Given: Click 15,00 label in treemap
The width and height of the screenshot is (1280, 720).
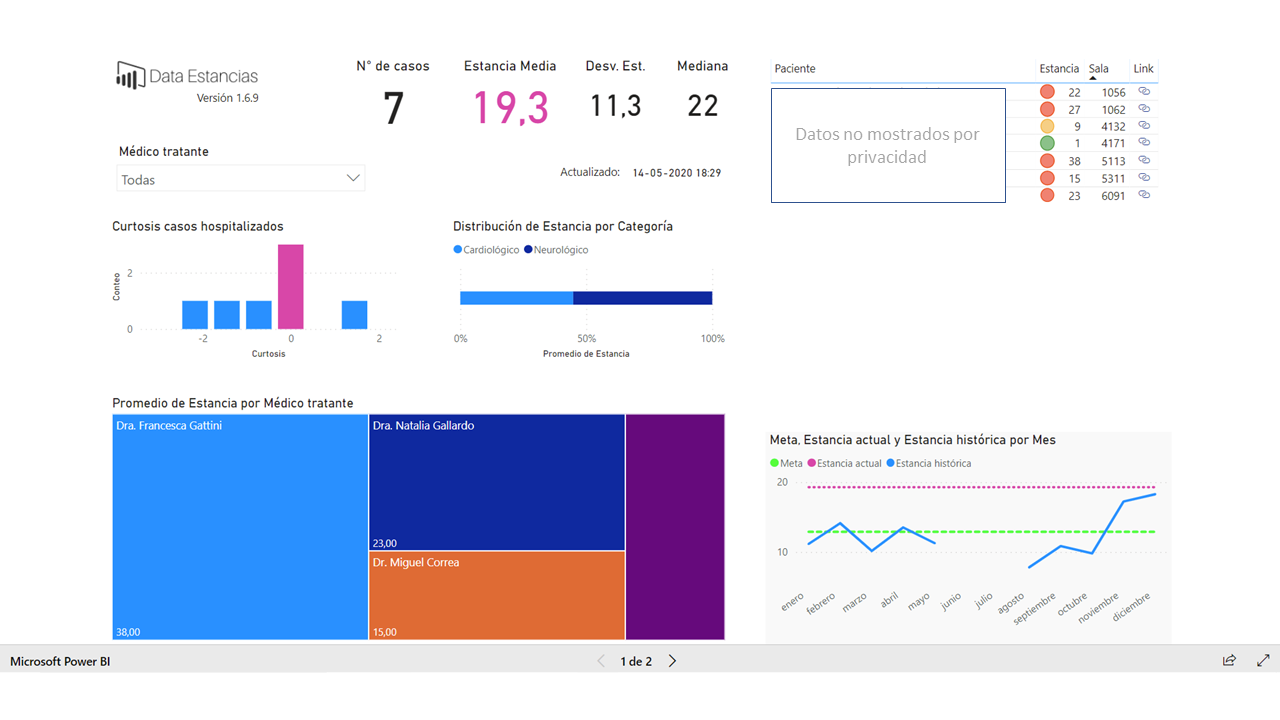Looking at the screenshot, I should point(385,632).
